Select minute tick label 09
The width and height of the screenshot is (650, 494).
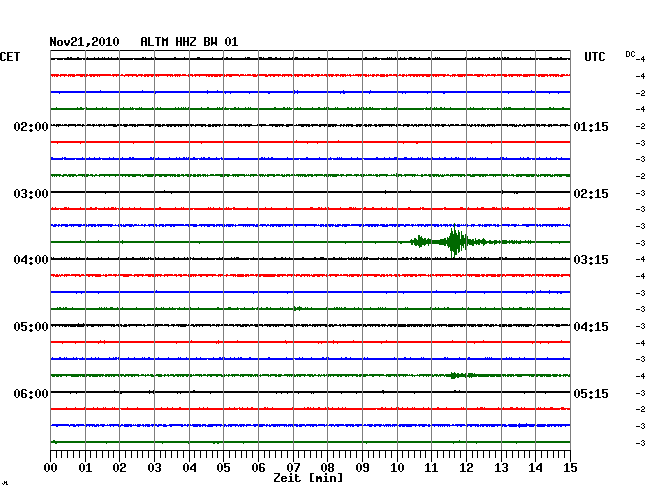(x=362, y=468)
